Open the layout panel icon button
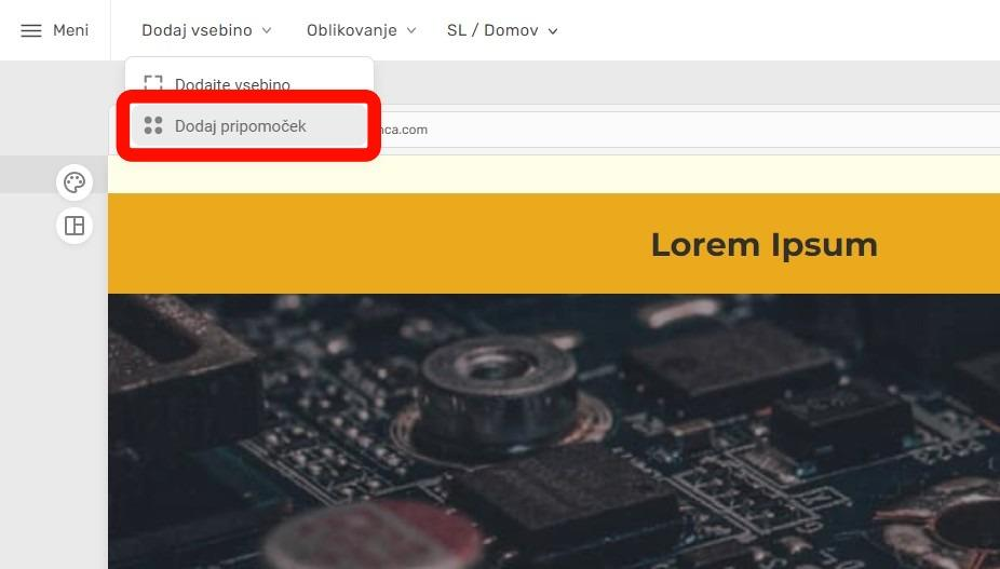This screenshot has height=569, width=1000. click(x=75, y=226)
